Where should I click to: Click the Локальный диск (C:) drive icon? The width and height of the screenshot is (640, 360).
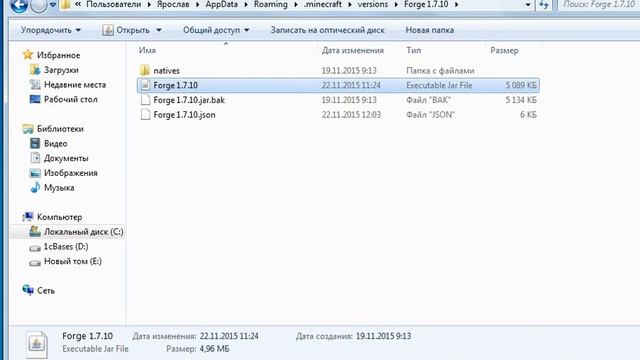(x=35, y=231)
